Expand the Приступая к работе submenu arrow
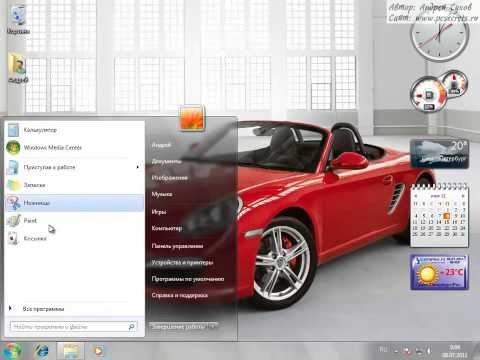Screen dimensions: 480x360 137,167
